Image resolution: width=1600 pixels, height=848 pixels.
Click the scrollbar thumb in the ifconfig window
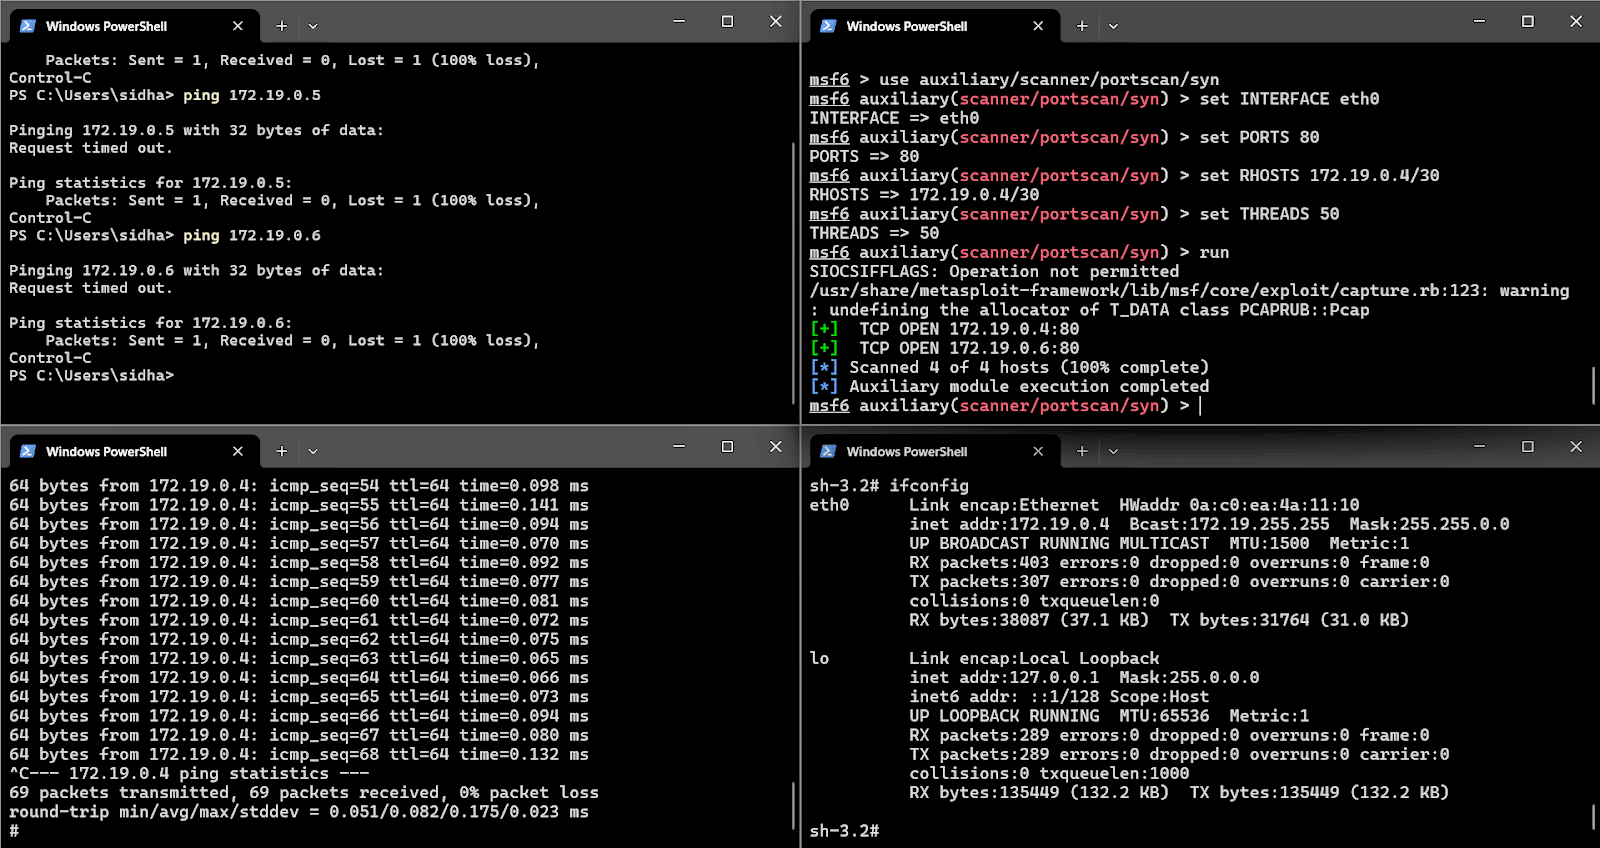(x=1593, y=817)
